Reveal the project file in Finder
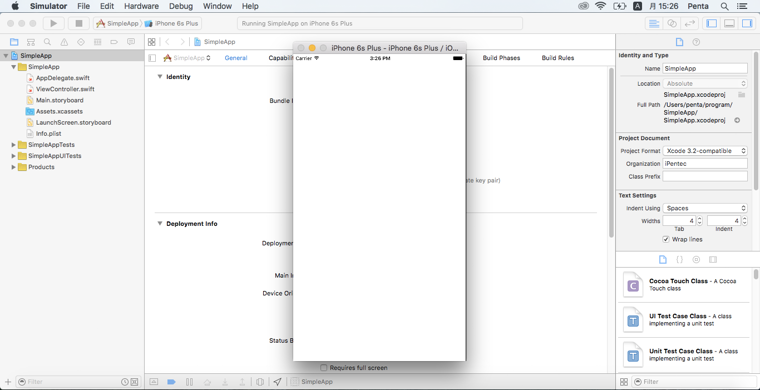 tap(737, 120)
